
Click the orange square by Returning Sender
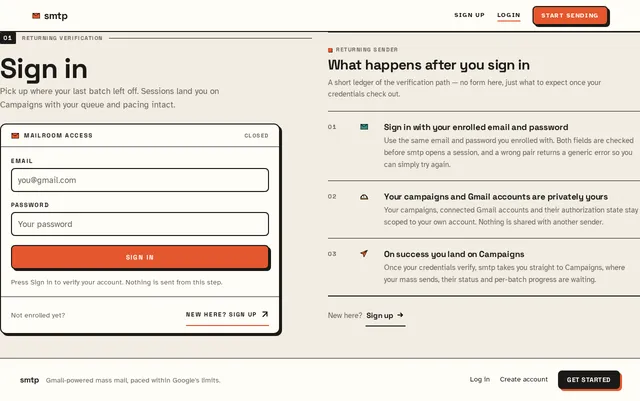coord(330,50)
